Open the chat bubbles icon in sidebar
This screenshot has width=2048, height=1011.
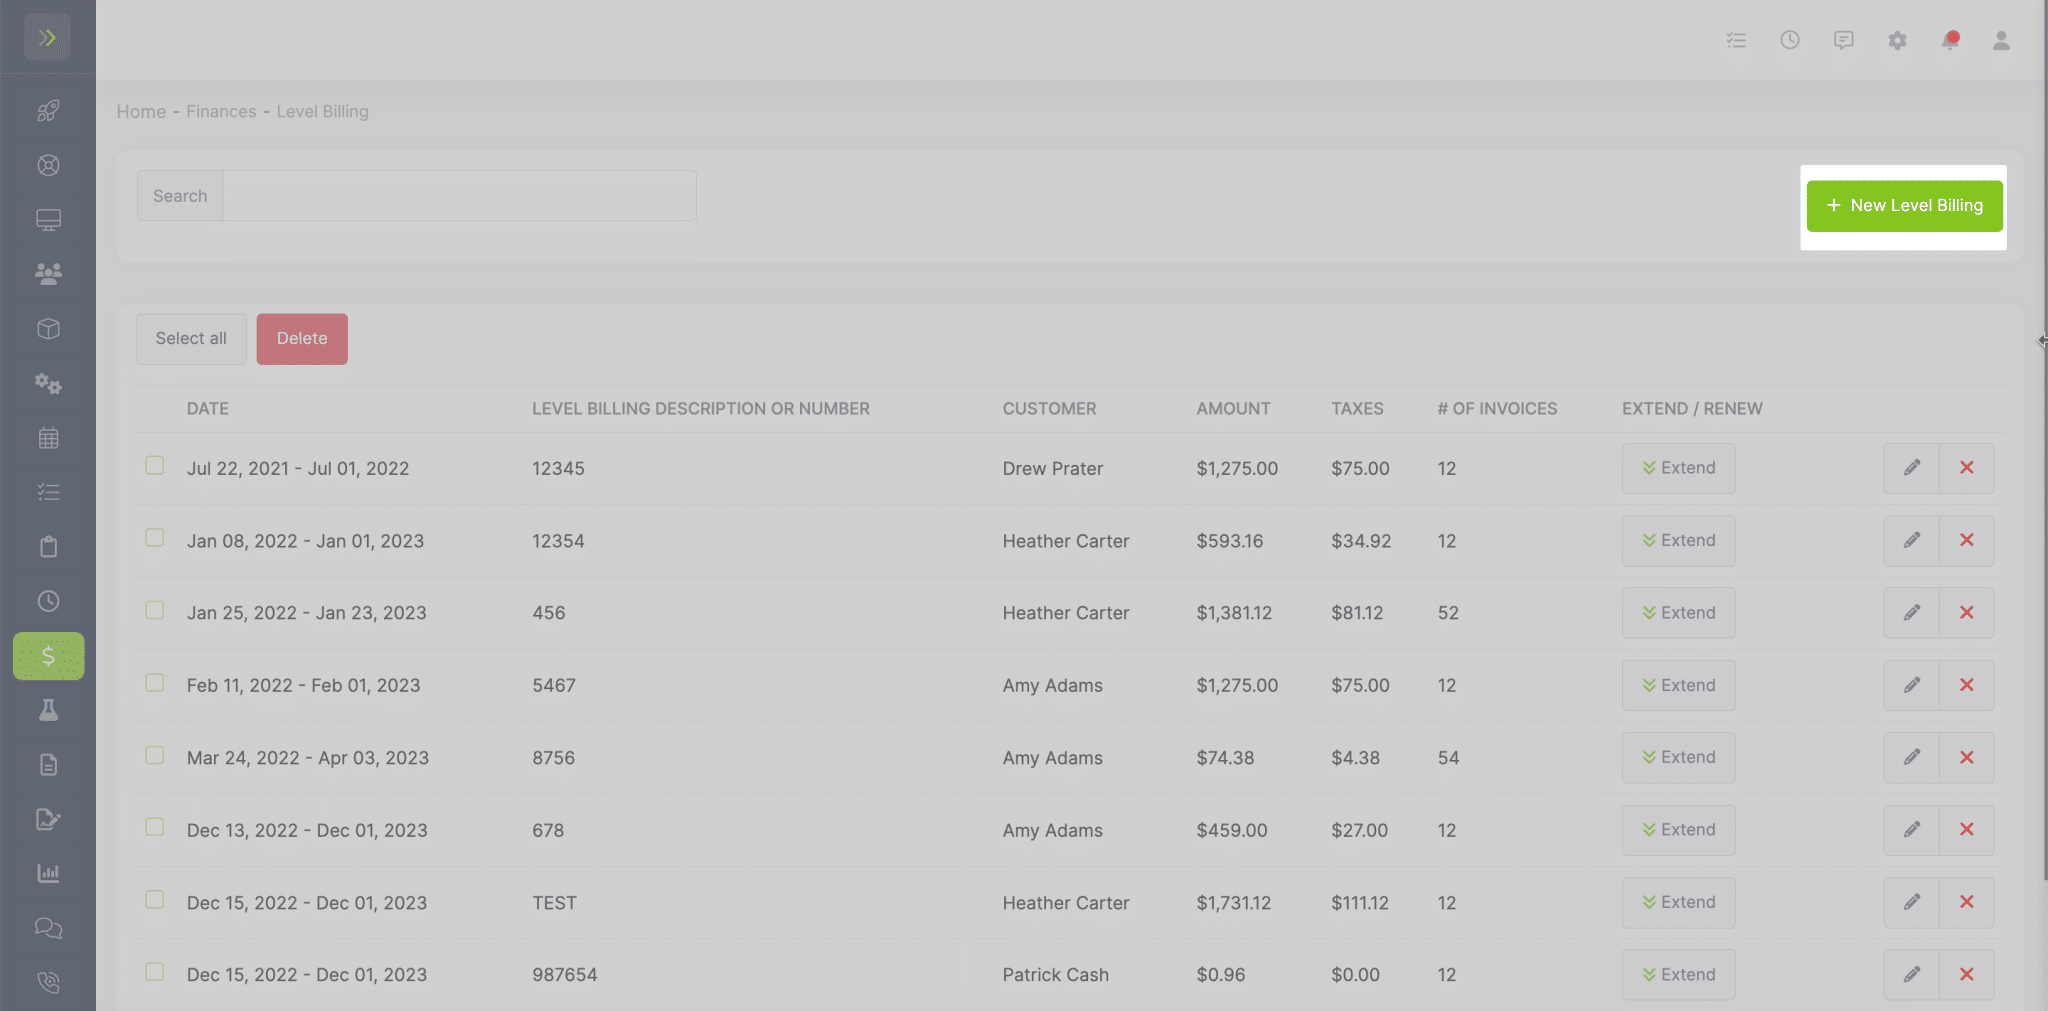48,929
